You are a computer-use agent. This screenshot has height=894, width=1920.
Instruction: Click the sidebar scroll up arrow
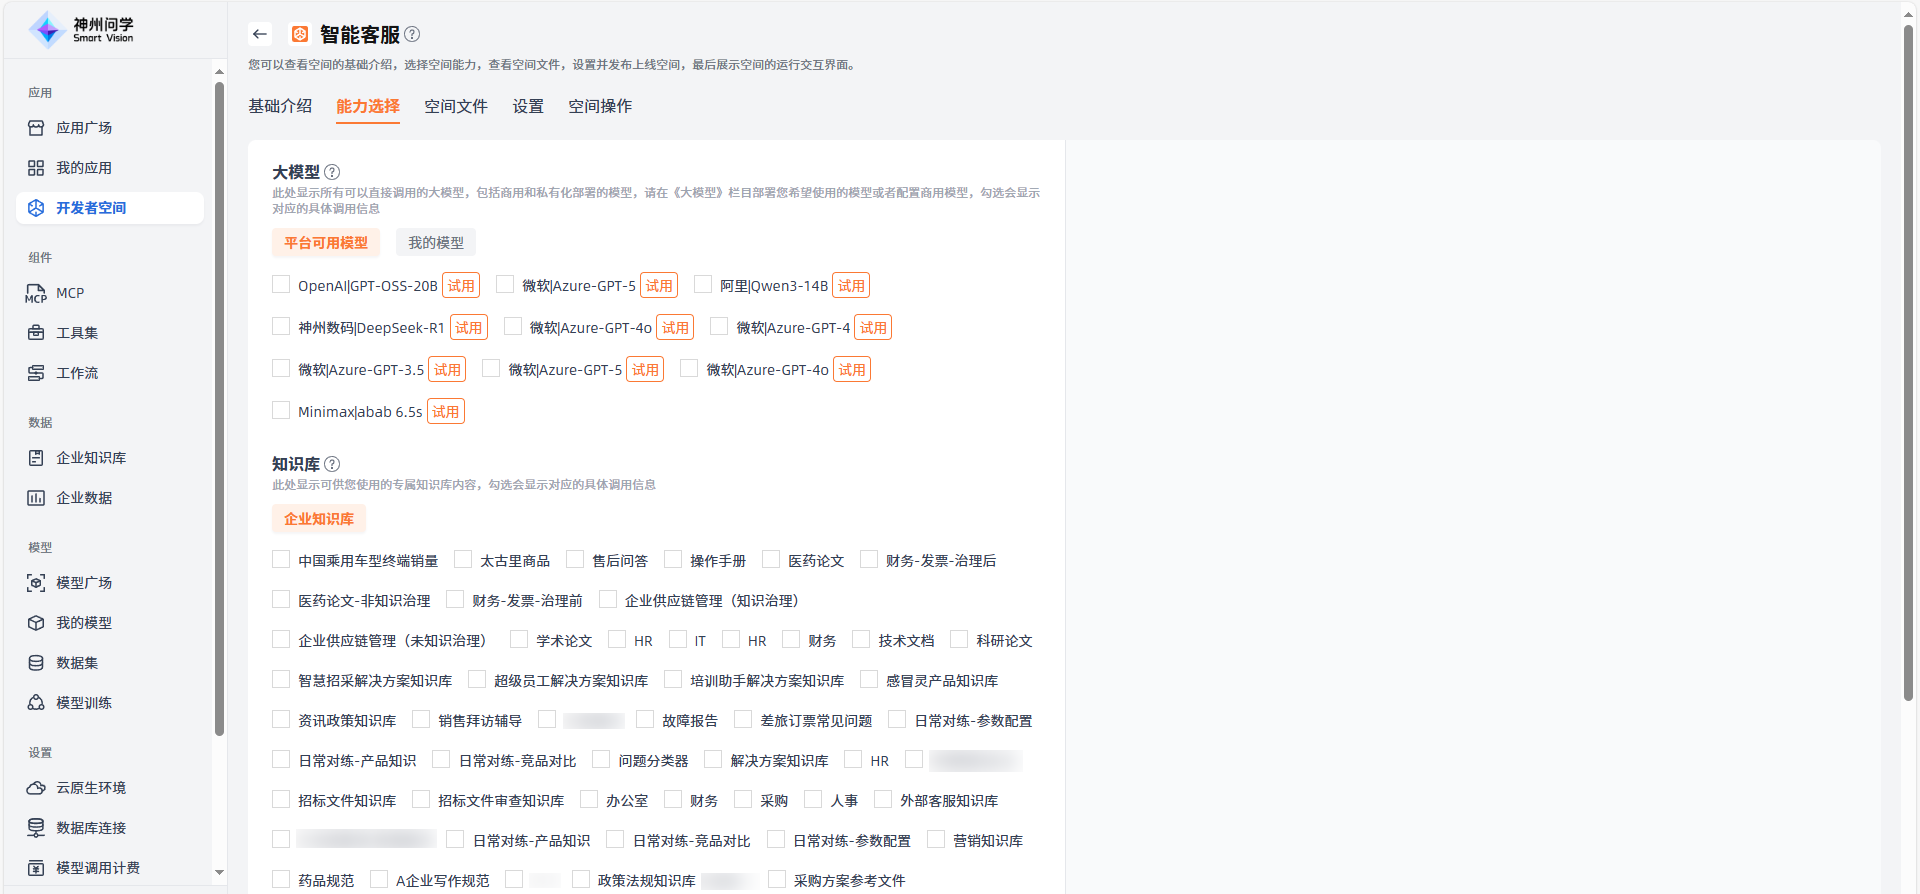219,72
